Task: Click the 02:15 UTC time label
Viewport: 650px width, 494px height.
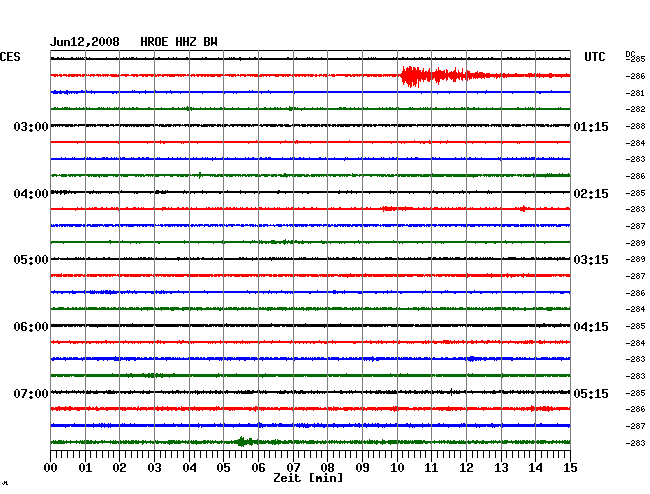Action: (591, 194)
